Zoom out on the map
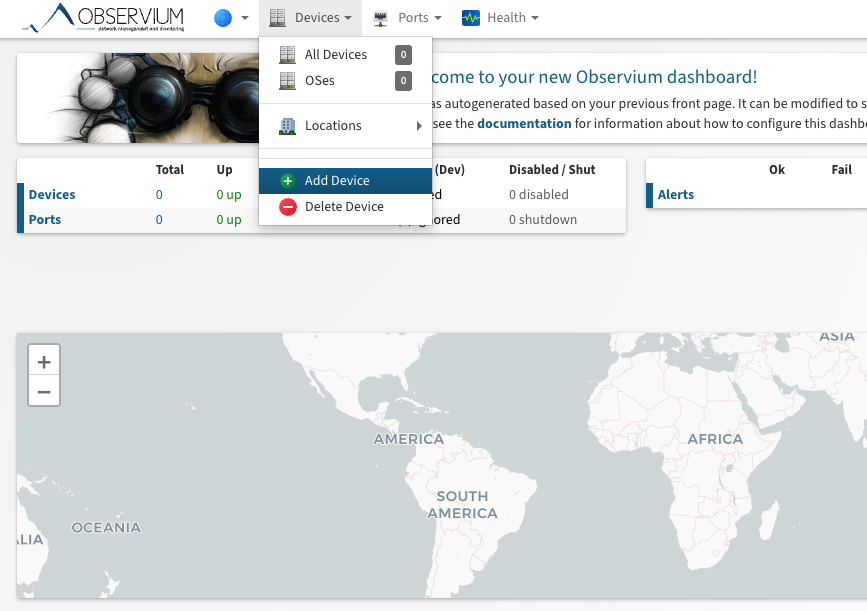867x611 pixels. (x=44, y=392)
